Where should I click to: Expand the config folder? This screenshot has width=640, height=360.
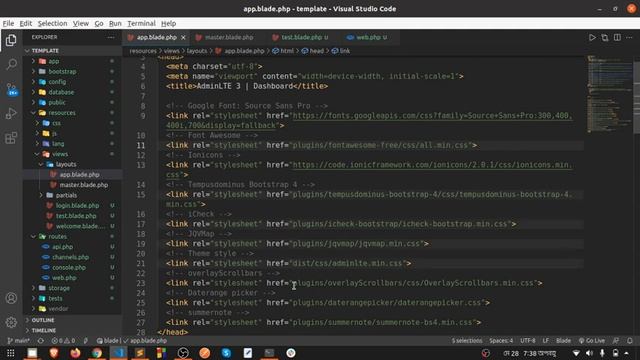pos(72,82)
